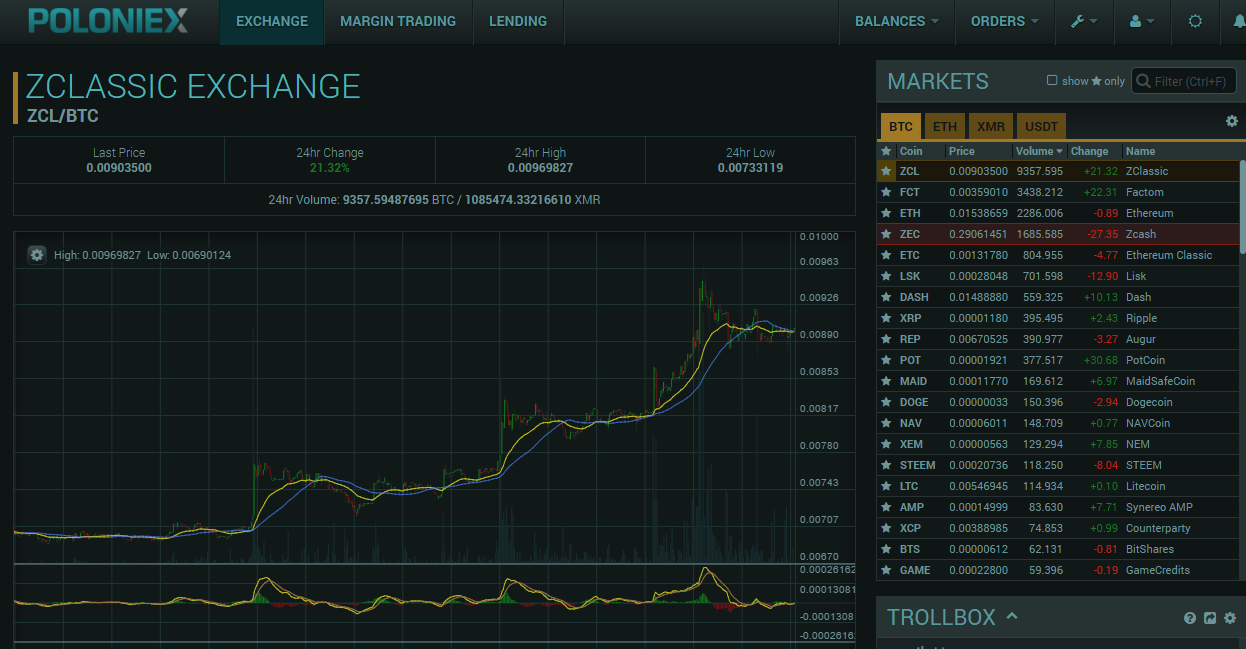This screenshot has width=1246, height=649.
Task: Open the Orders dropdown menu
Action: [x=1005, y=21]
